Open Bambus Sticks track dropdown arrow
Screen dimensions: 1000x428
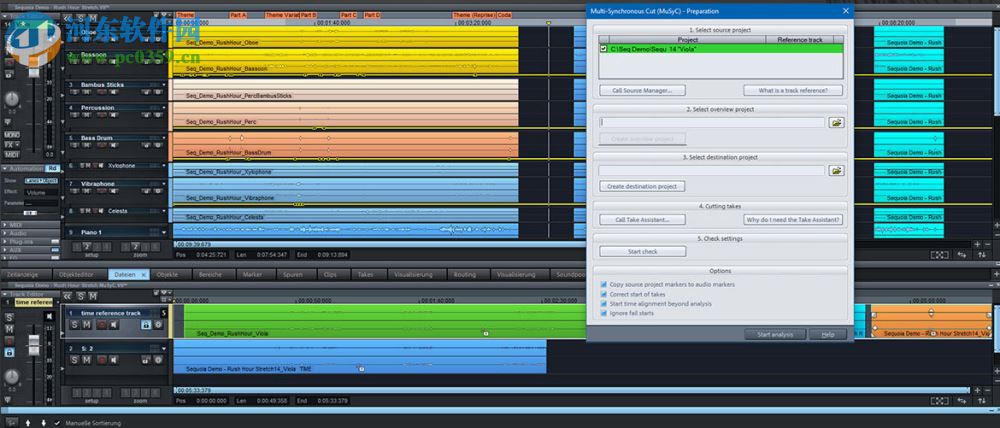[x=164, y=85]
